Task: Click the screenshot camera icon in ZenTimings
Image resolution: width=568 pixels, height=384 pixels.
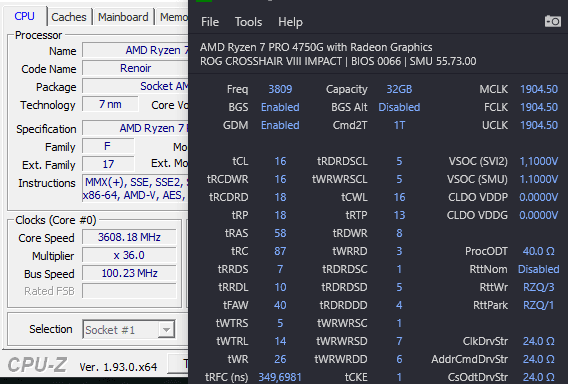Action: 552,21
